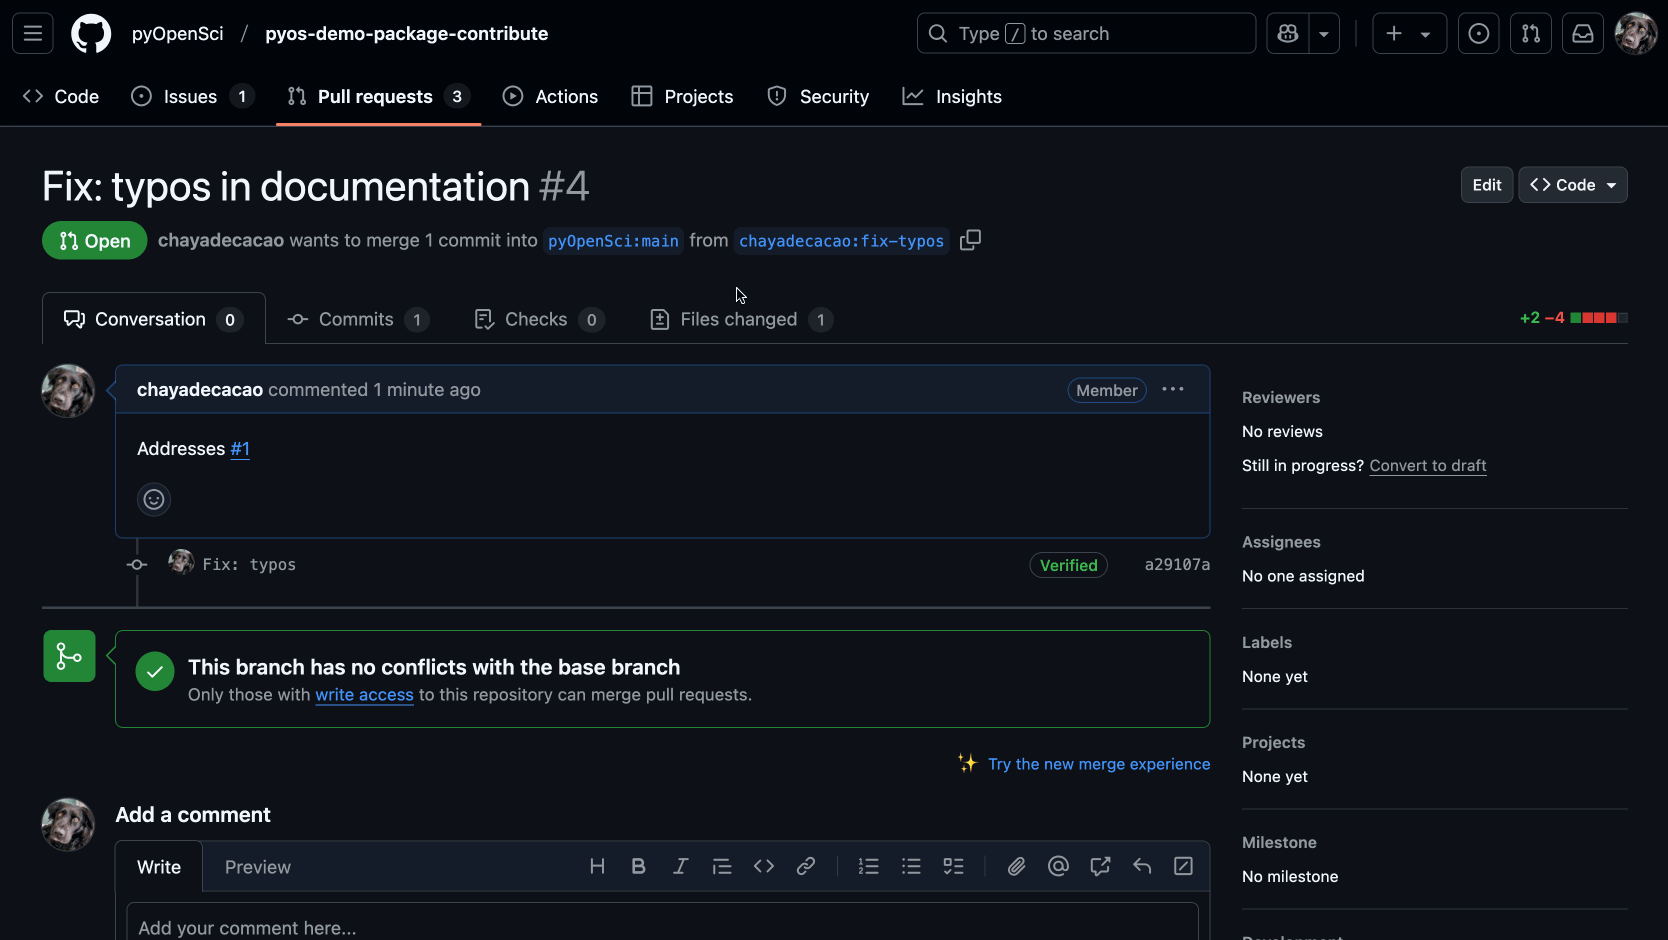Insert task list icon
The width and height of the screenshot is (1668, 940).
(953, 866)
